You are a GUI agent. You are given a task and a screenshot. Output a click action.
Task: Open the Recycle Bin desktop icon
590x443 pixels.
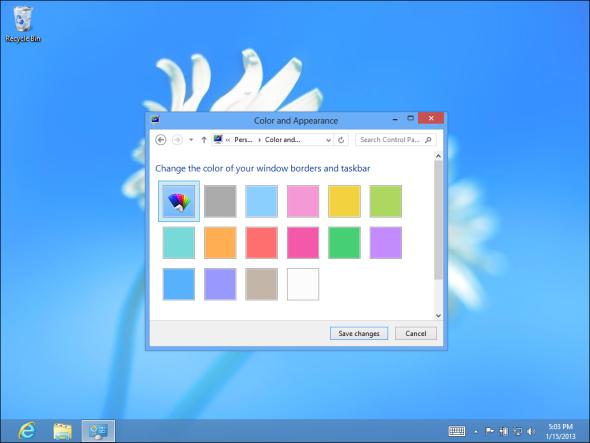pyautogui.click(x=23, y=24)
